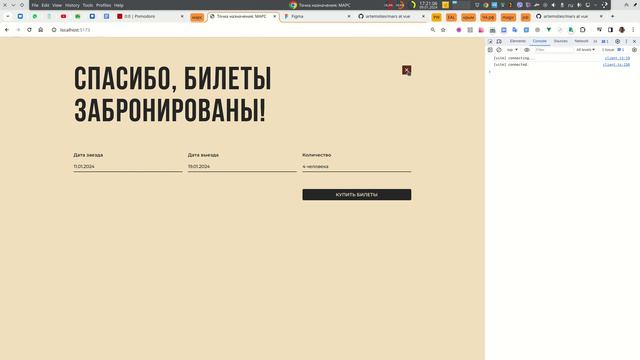The height and width of the screenshot is (360, 640).
Task: Open the Extensions puzzle icon
Action: click(x=582, y=30)
